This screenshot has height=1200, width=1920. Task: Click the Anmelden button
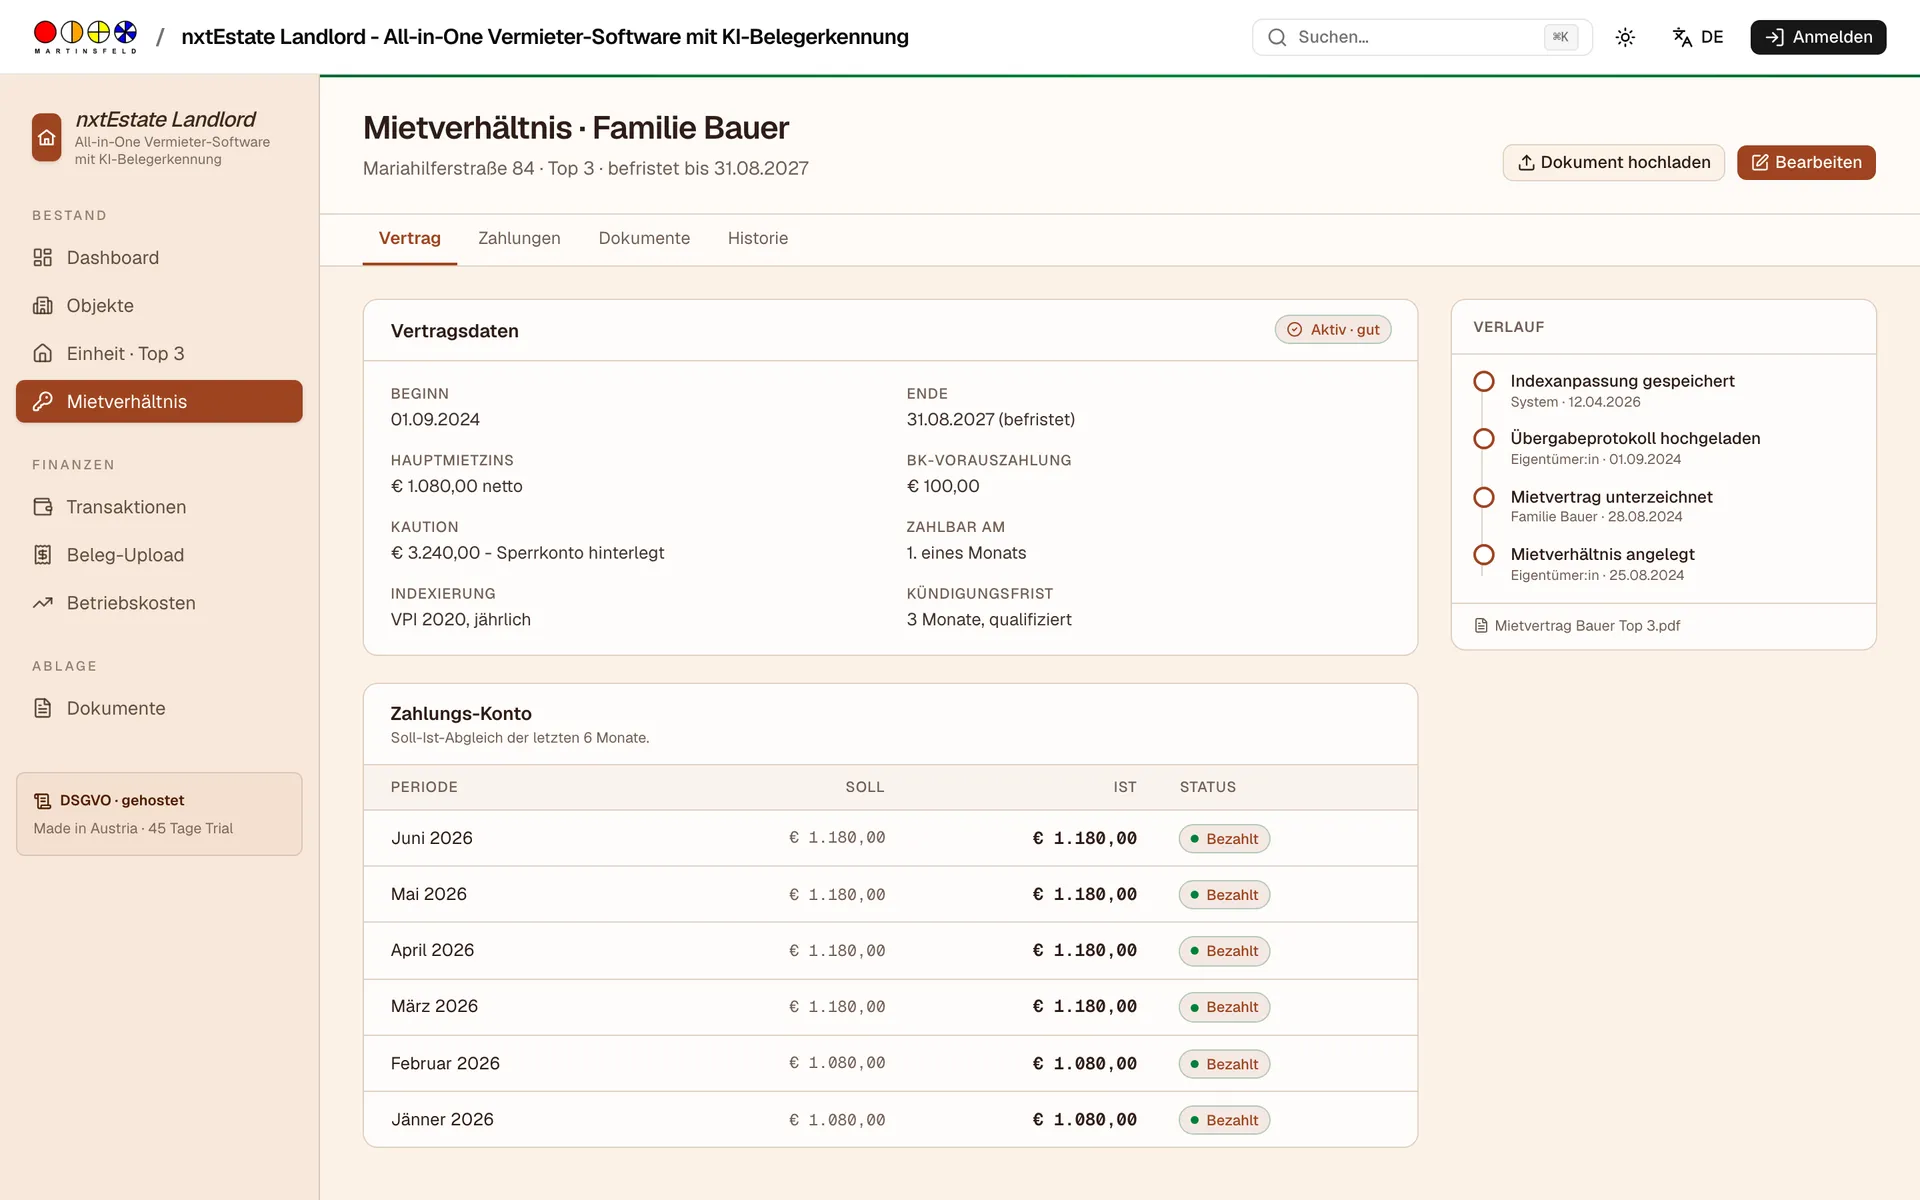pyautogui.click(x=1818, y=37)
